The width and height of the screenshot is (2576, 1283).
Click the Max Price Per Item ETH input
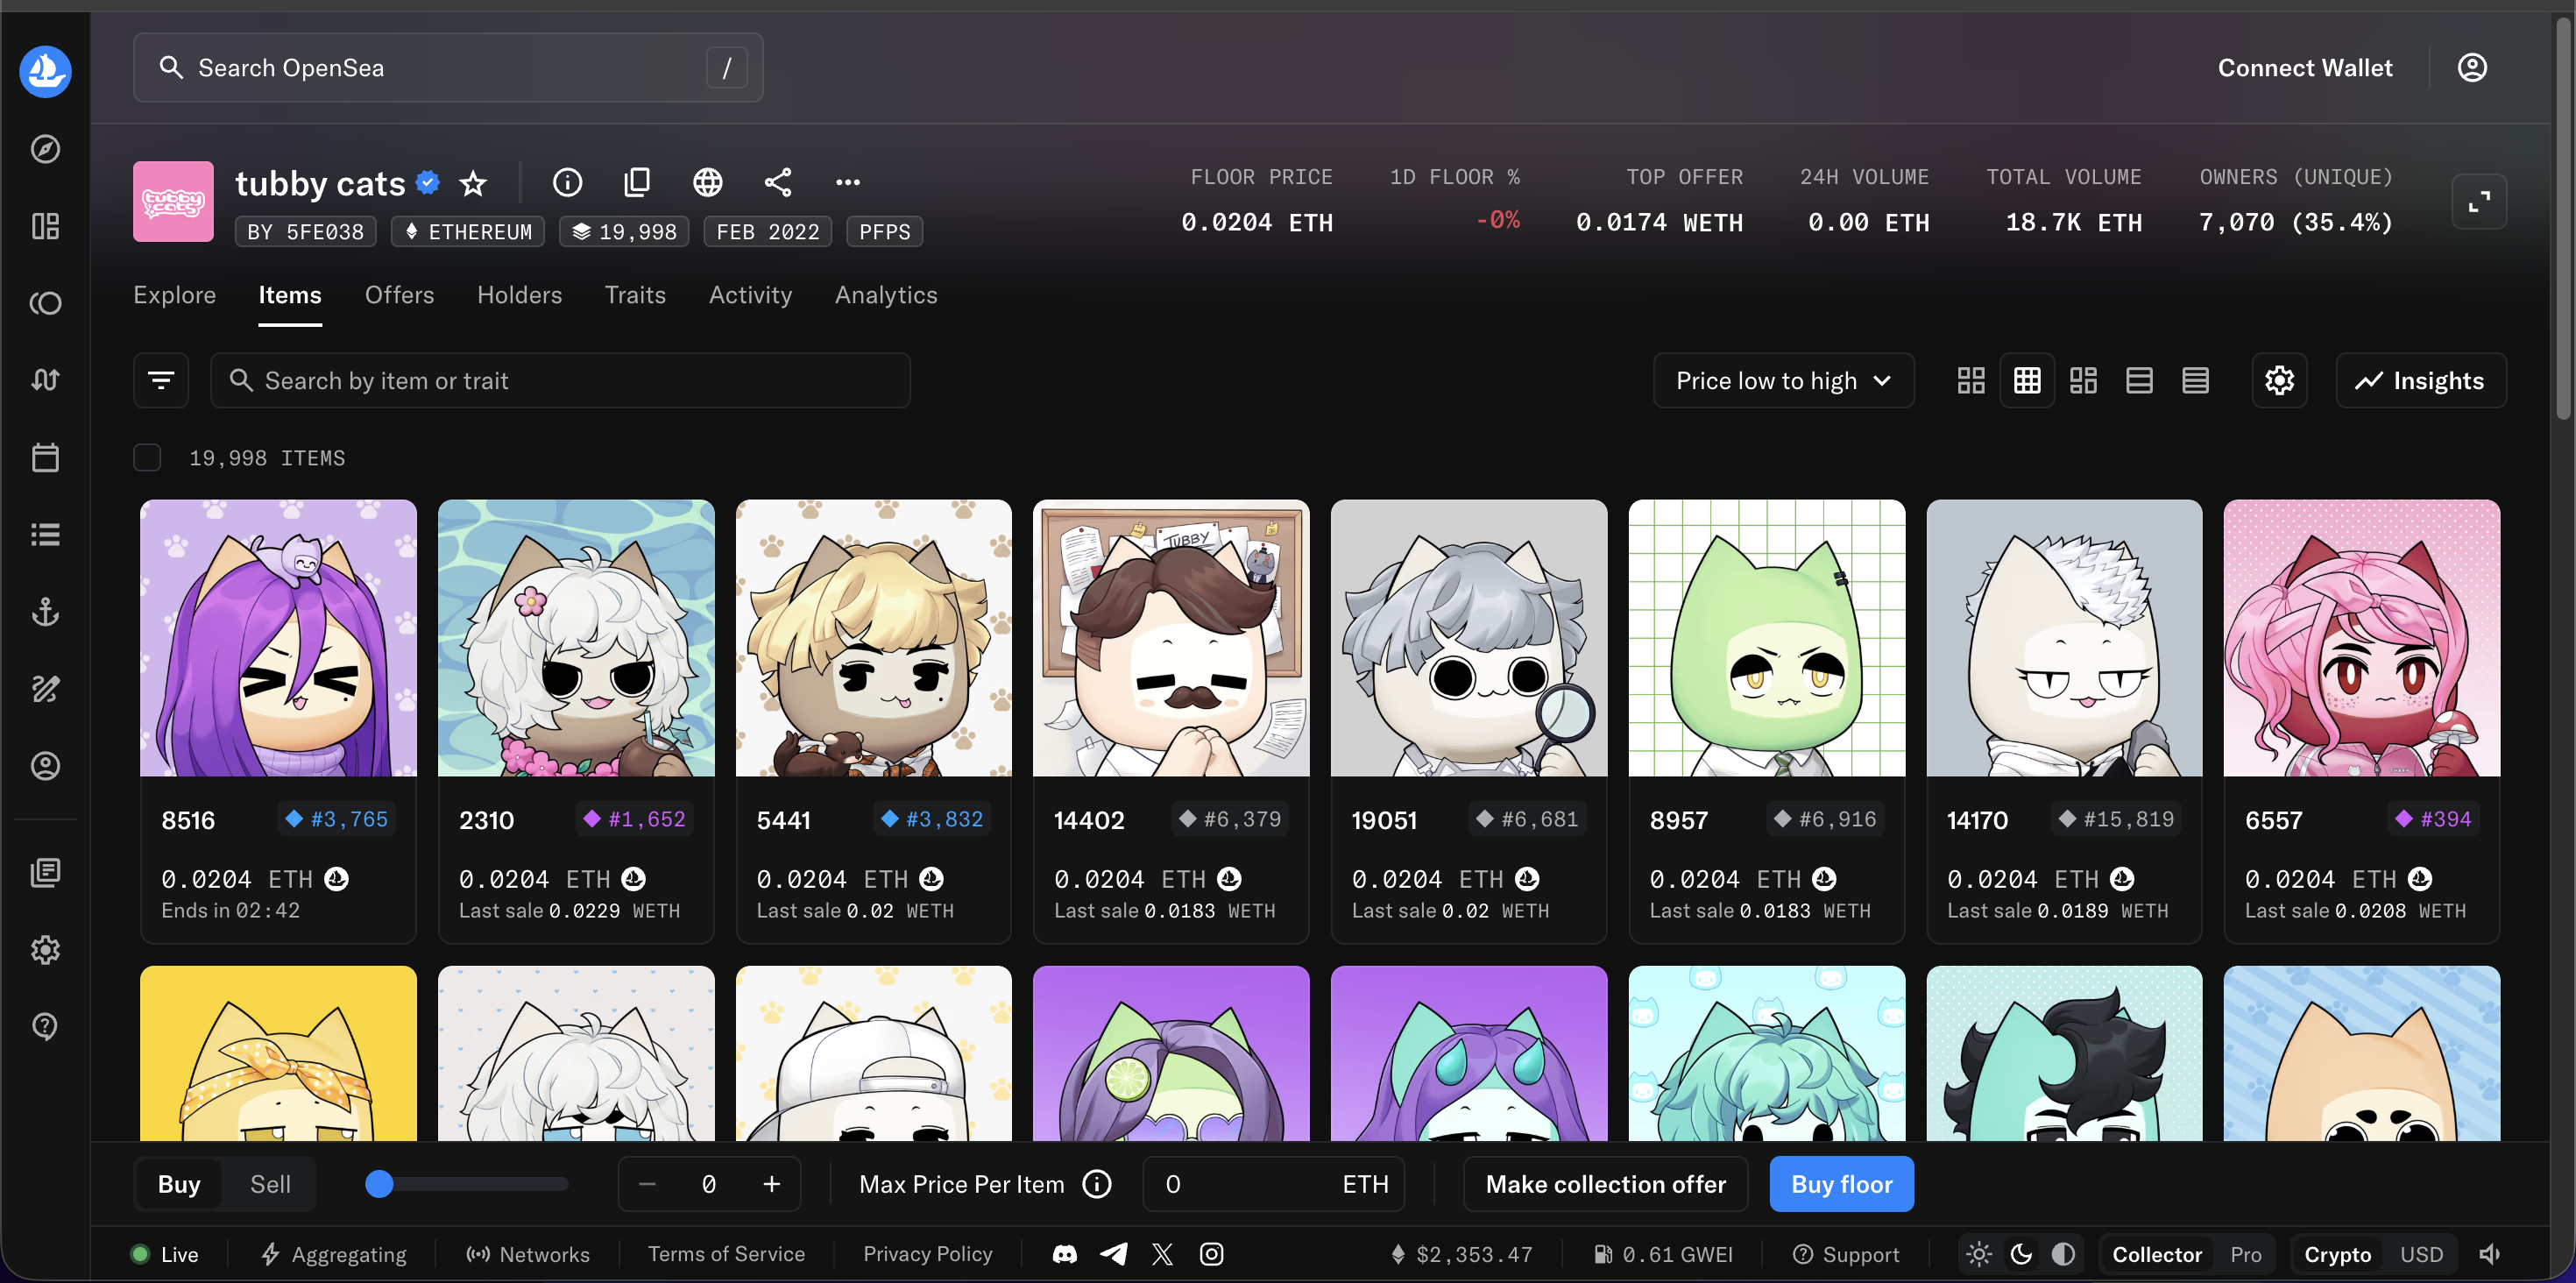pyautogui.click(x=1273, y=1184)
